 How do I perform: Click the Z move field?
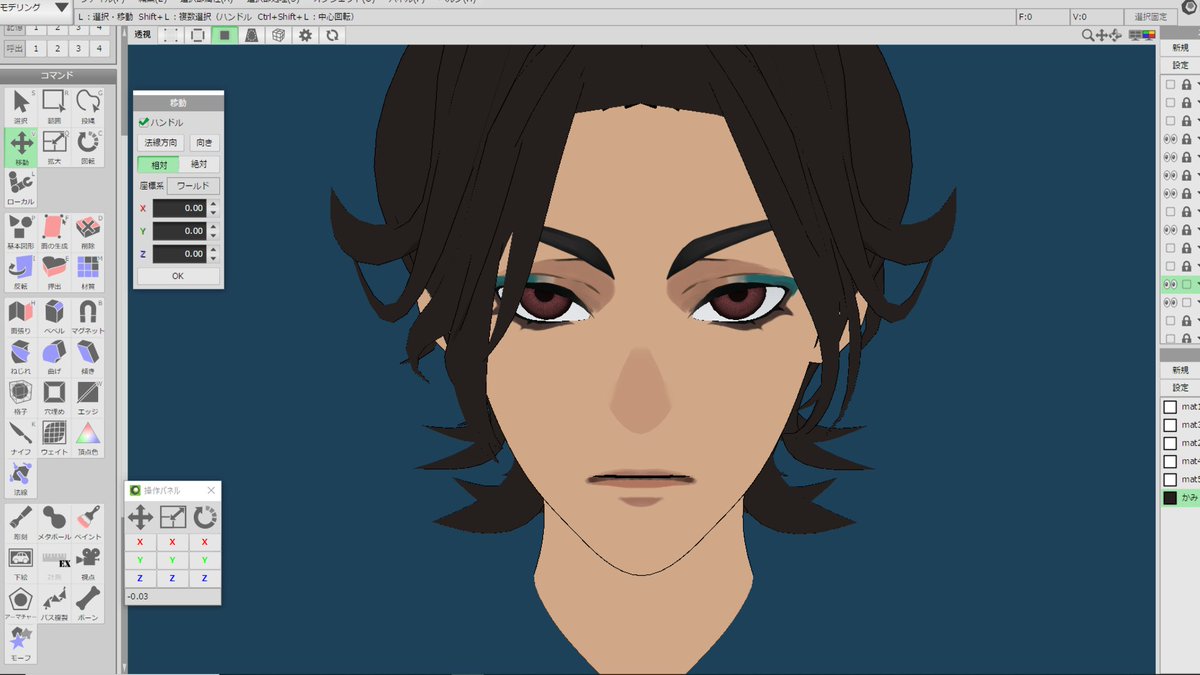point(180,254)
